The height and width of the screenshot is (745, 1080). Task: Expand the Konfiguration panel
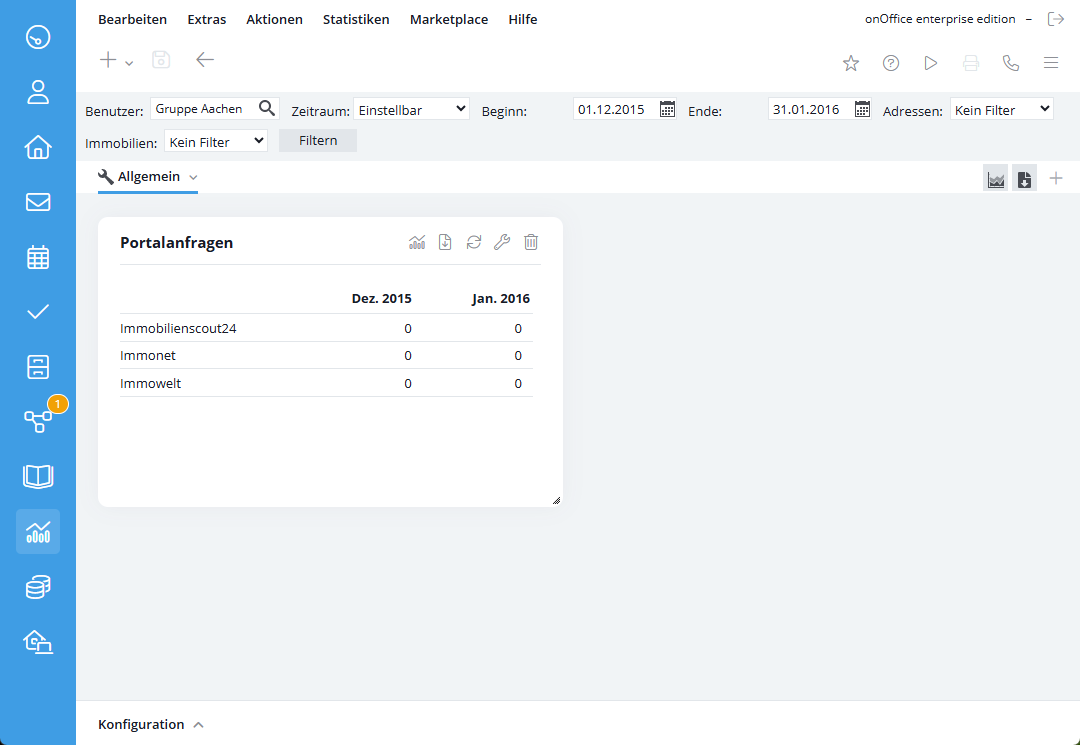(x=151, y=724)
